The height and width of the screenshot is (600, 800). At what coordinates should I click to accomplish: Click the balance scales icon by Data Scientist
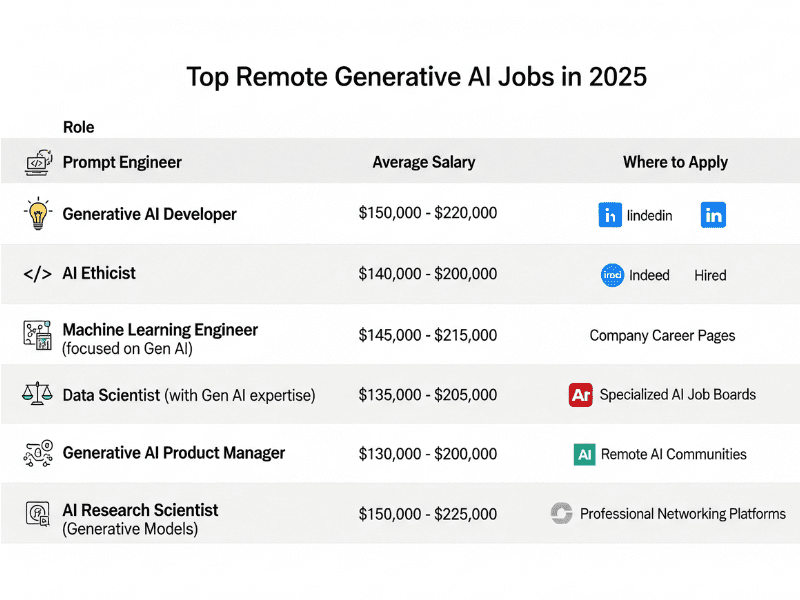[37, 394]
